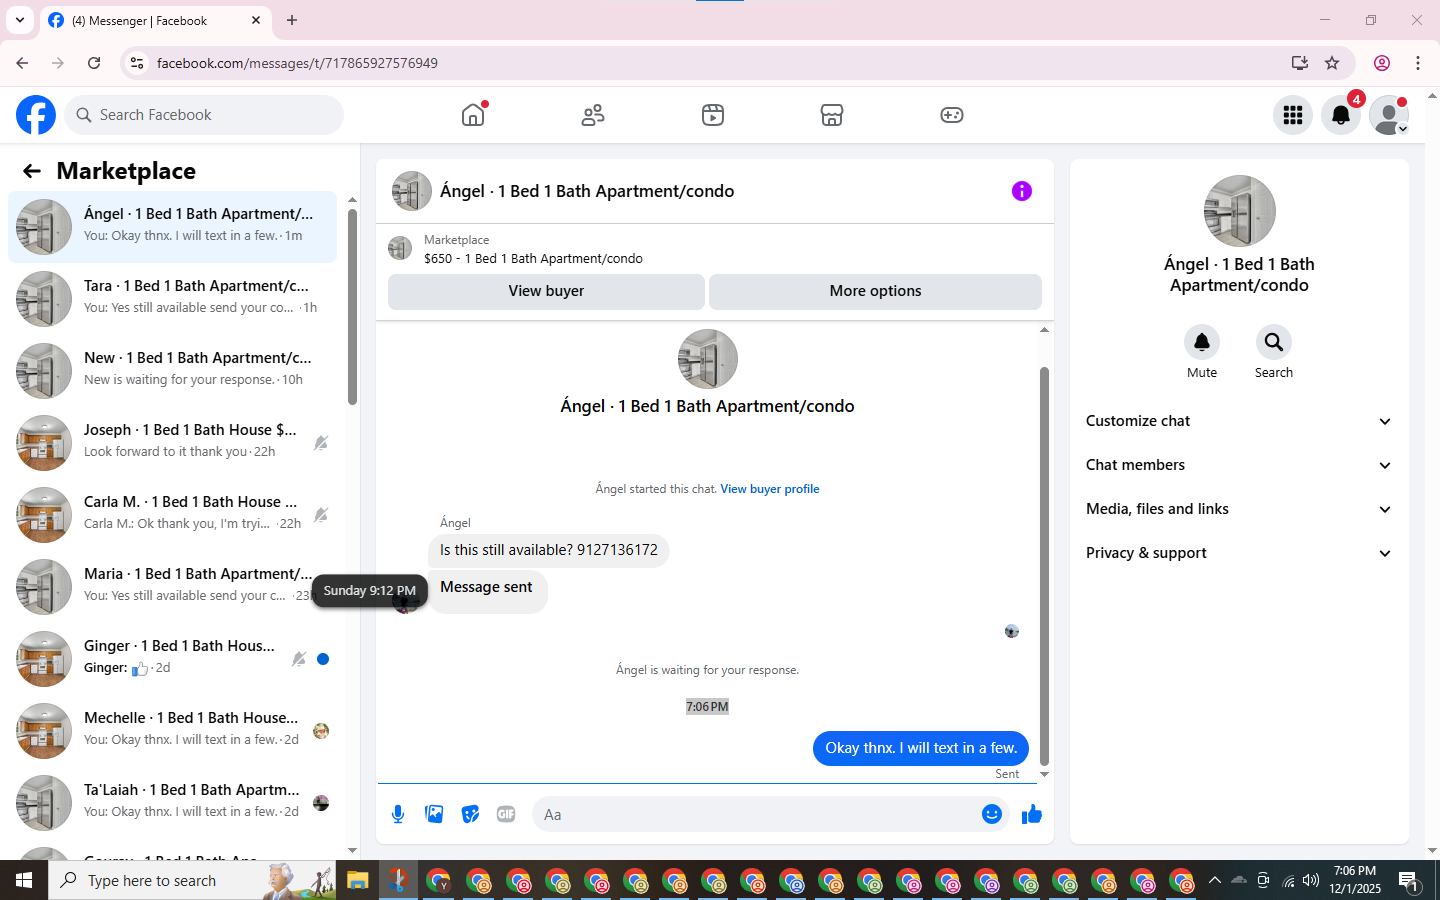This screenshot has width=1440, height=900.
Task: Click the browser address bar URL
Action: point(297,63)
